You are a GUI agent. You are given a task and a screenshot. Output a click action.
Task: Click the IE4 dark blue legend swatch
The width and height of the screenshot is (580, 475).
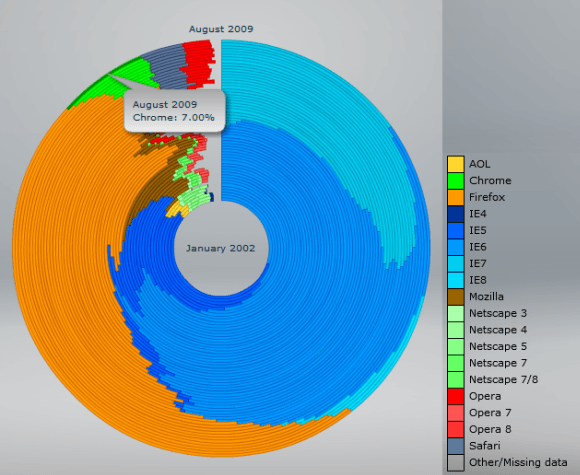point(455,214)
